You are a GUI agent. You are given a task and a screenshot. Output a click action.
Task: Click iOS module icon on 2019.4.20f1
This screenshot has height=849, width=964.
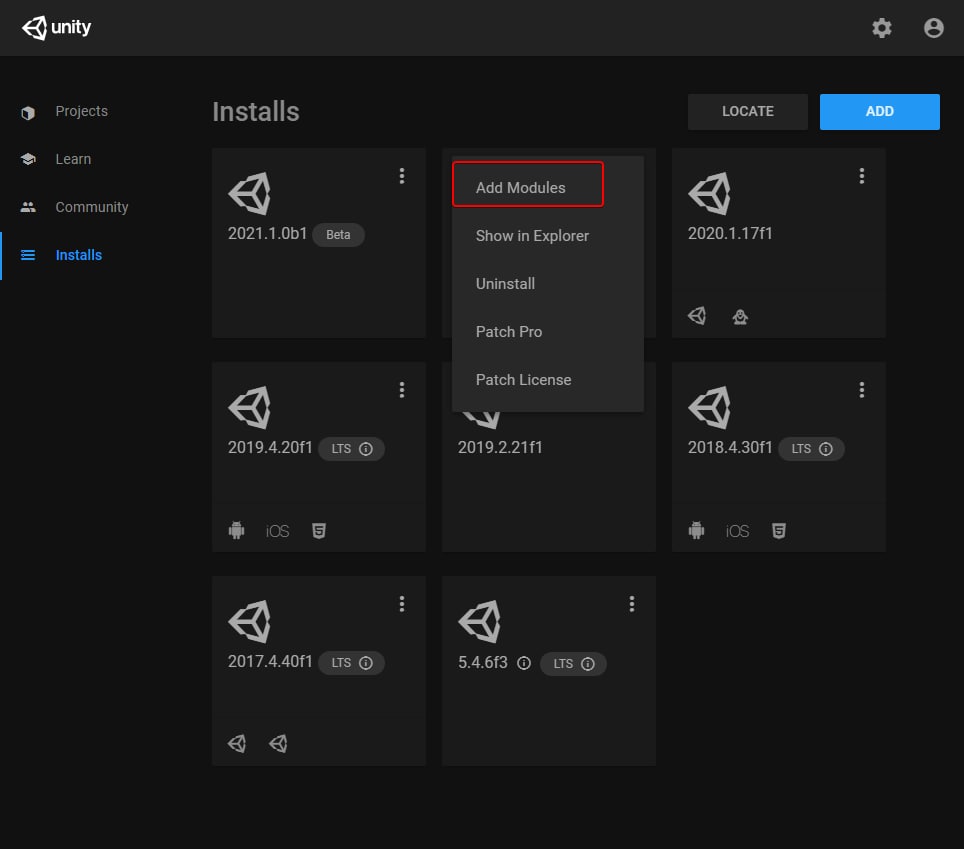point(277,531)
